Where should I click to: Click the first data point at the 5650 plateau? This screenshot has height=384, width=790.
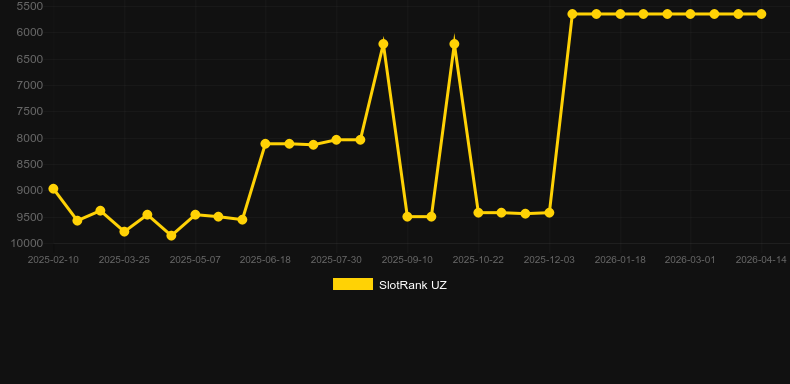(x=572, y=14)
